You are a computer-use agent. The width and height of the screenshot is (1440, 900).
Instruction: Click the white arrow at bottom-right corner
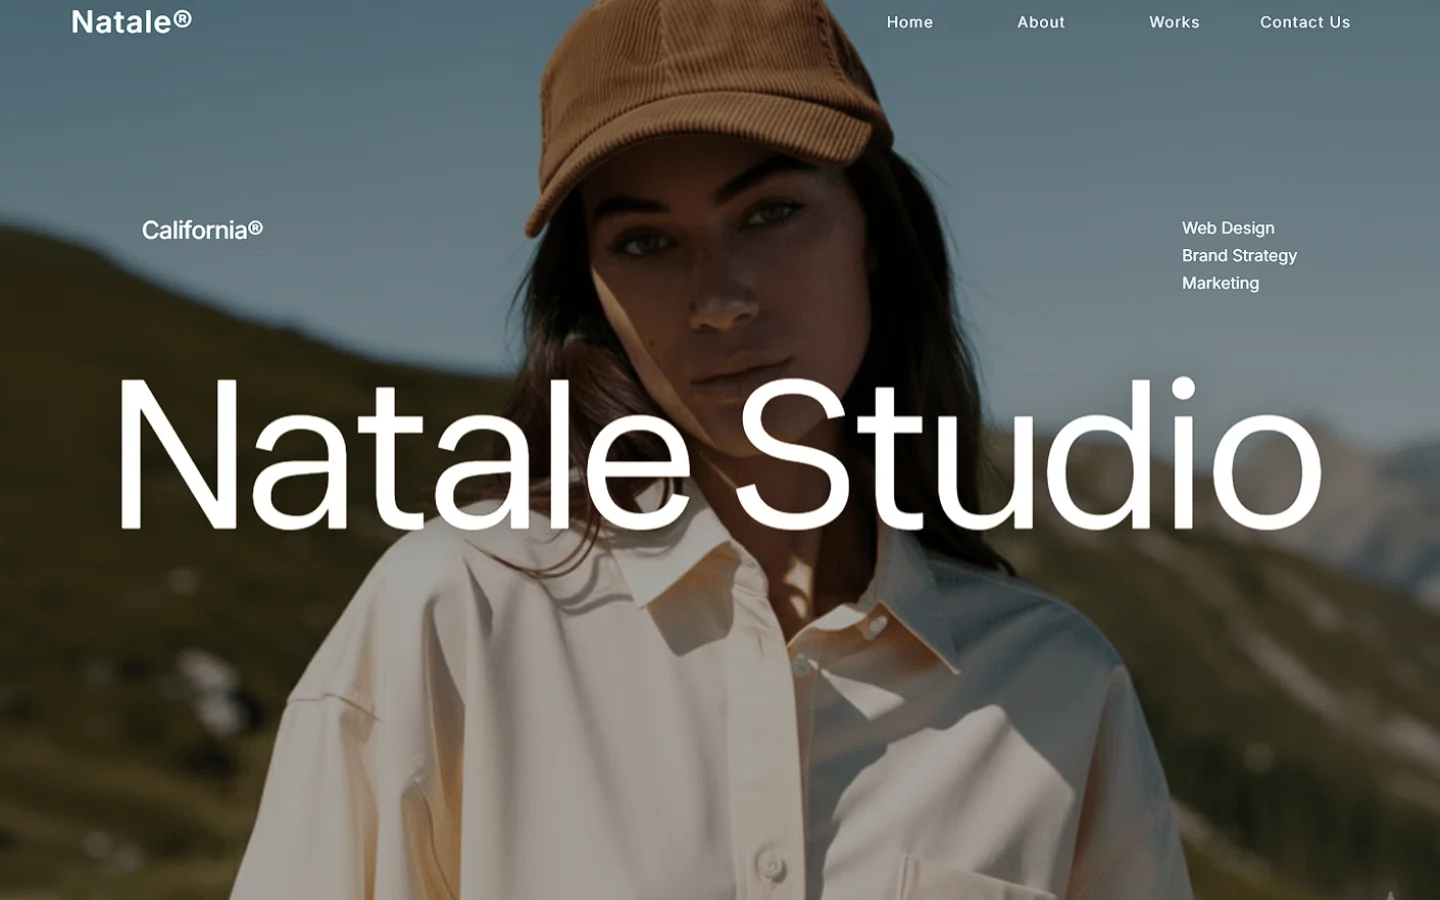1390,894
